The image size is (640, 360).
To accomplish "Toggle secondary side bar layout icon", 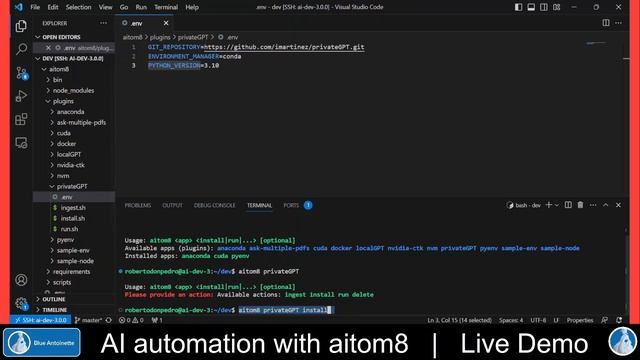I will (x=544, y=7).
